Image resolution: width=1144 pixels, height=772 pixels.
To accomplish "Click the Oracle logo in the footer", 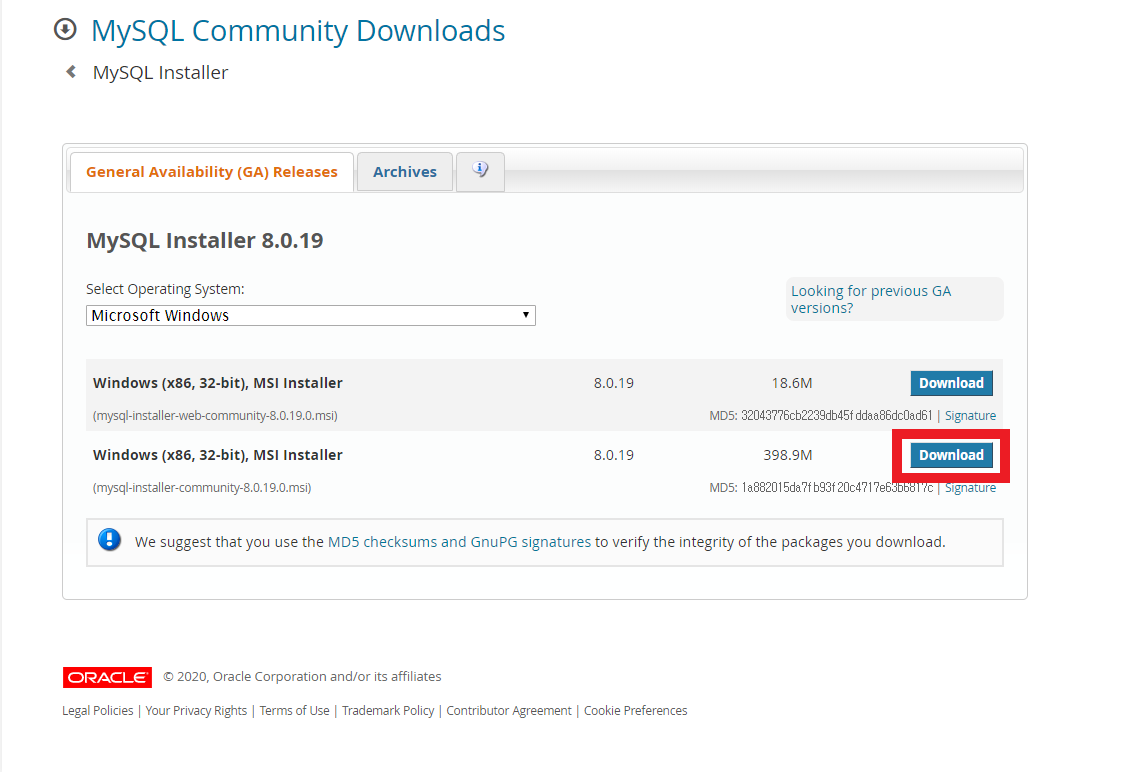I will [x=107, y=677].
